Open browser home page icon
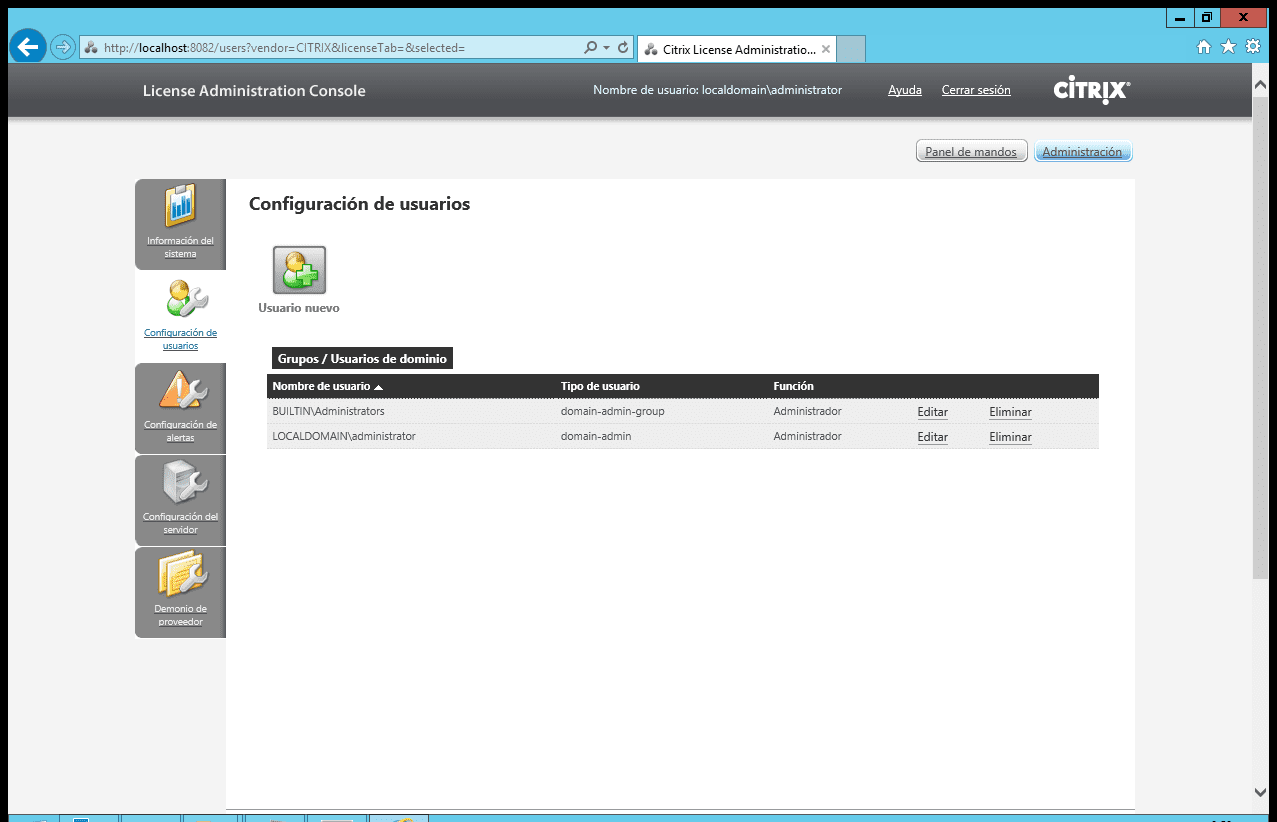Viewport: 1277px width, 822px height. click(x=1204, y=47)
